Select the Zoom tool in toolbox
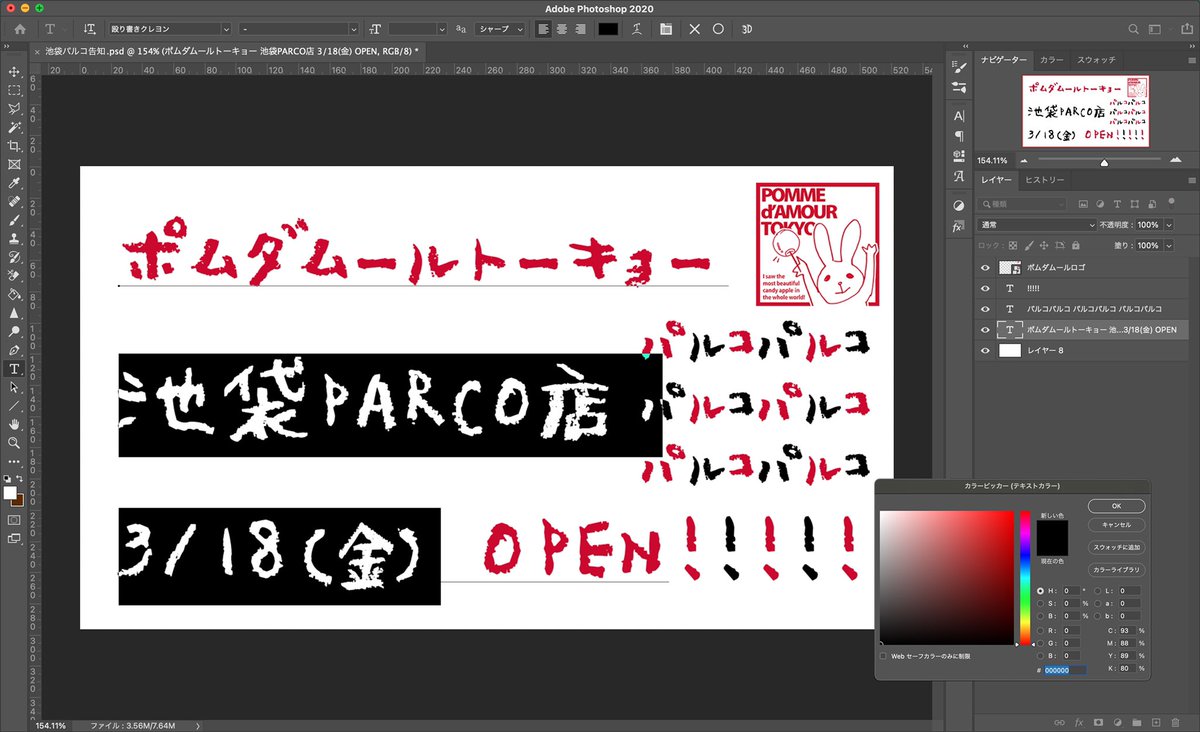 pos(14,442)
